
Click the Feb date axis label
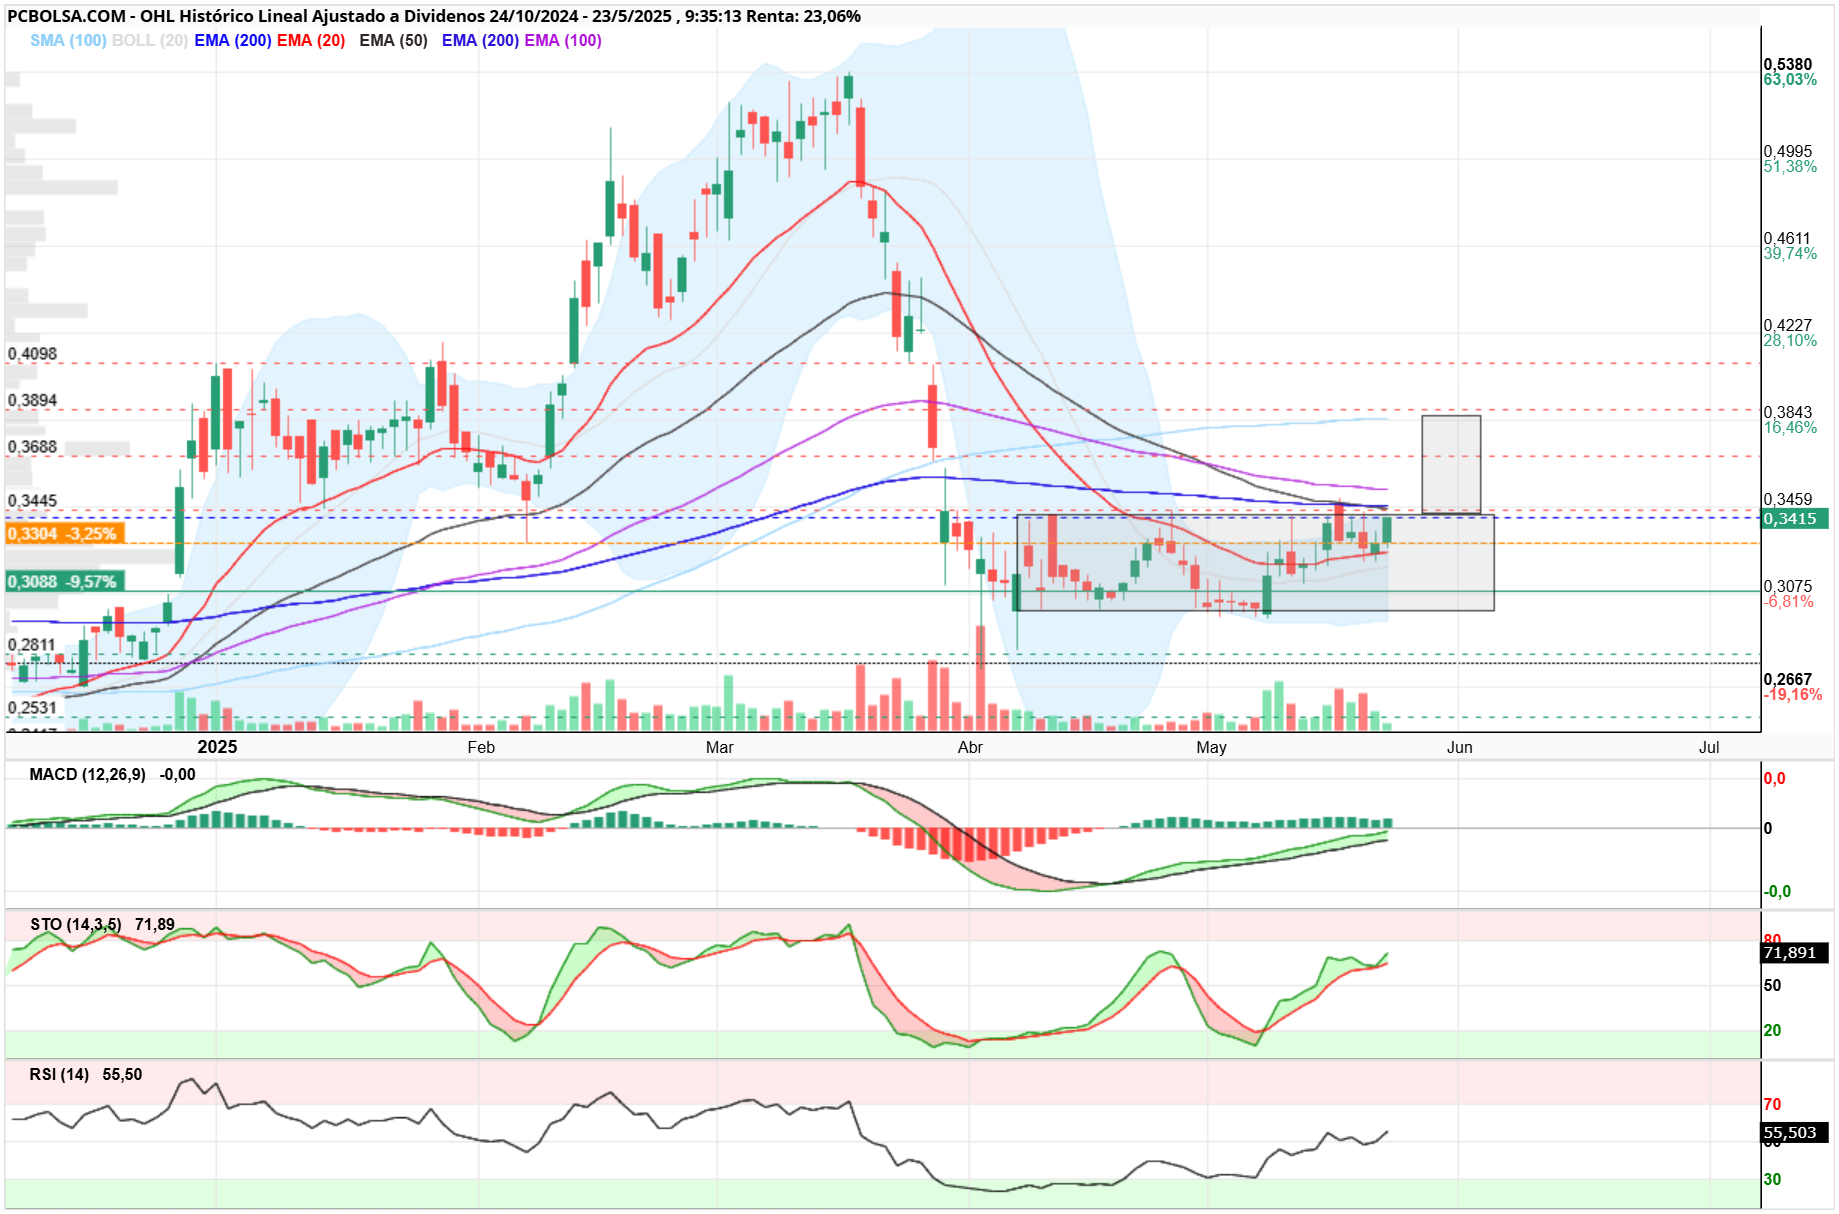(481, 747)
